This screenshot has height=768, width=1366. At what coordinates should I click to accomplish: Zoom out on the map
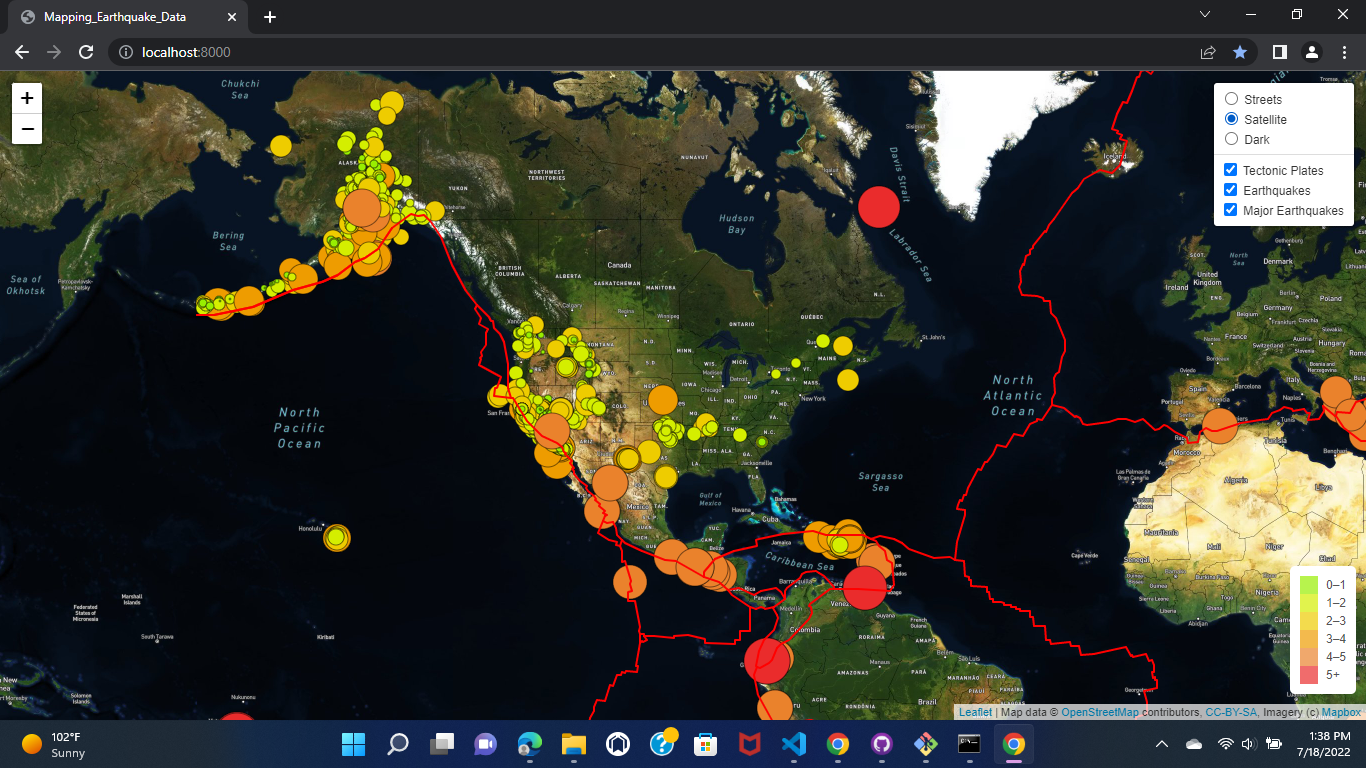point(26,128)
